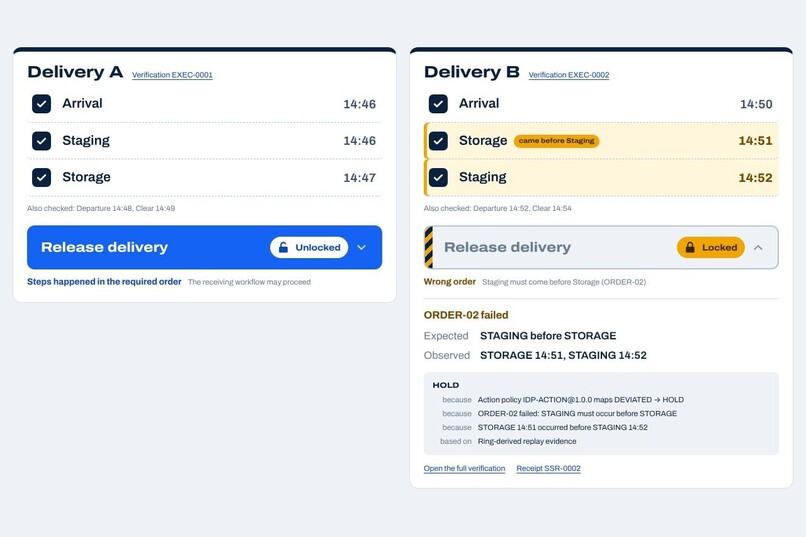Click the closed padlock icon in Delivery B

(x=690, y=247)
